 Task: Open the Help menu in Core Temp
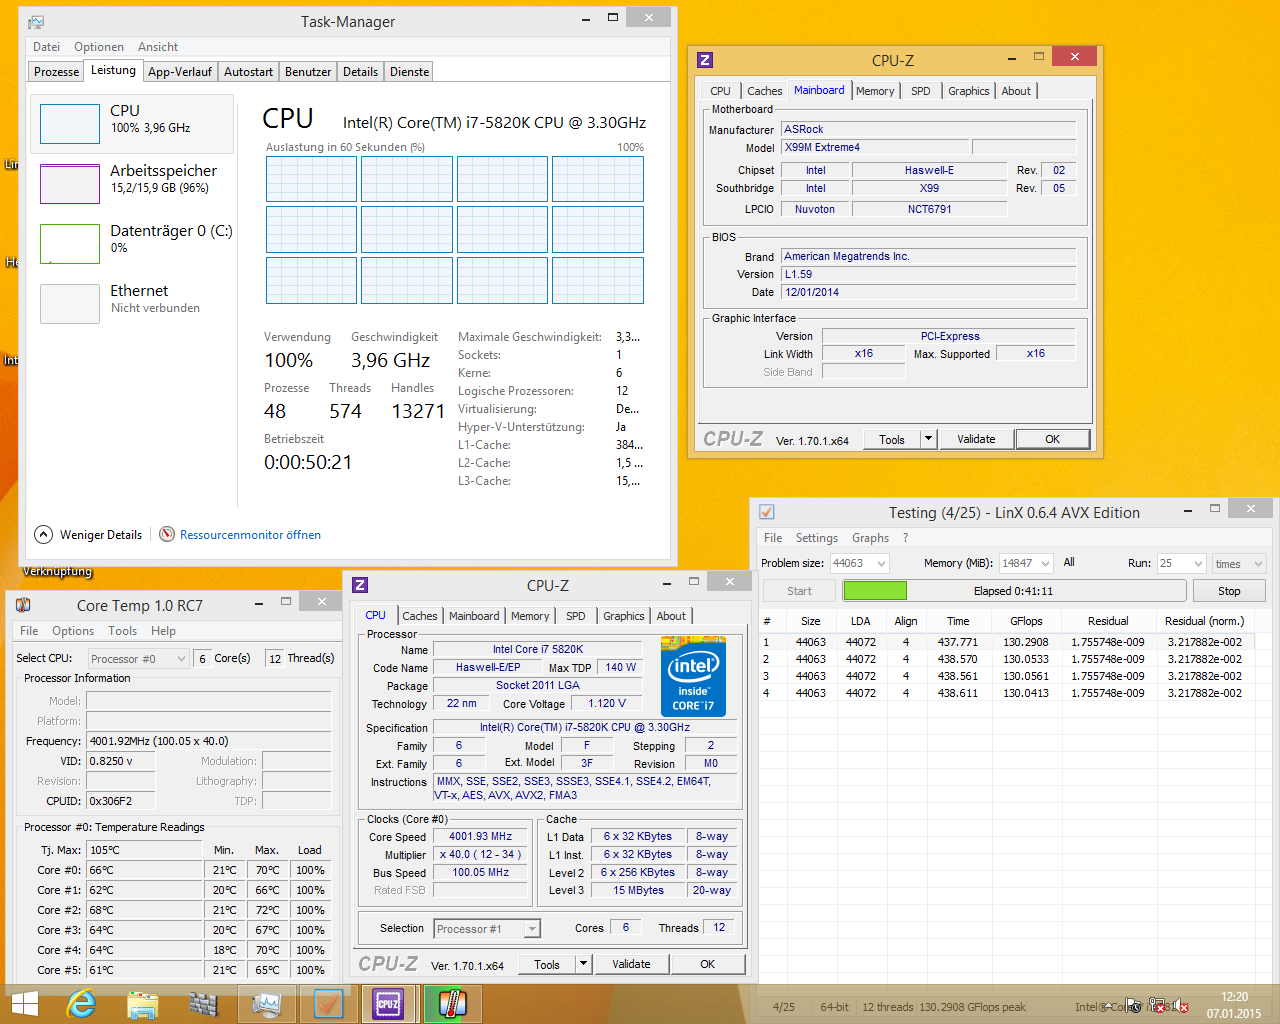coord(163,631)
